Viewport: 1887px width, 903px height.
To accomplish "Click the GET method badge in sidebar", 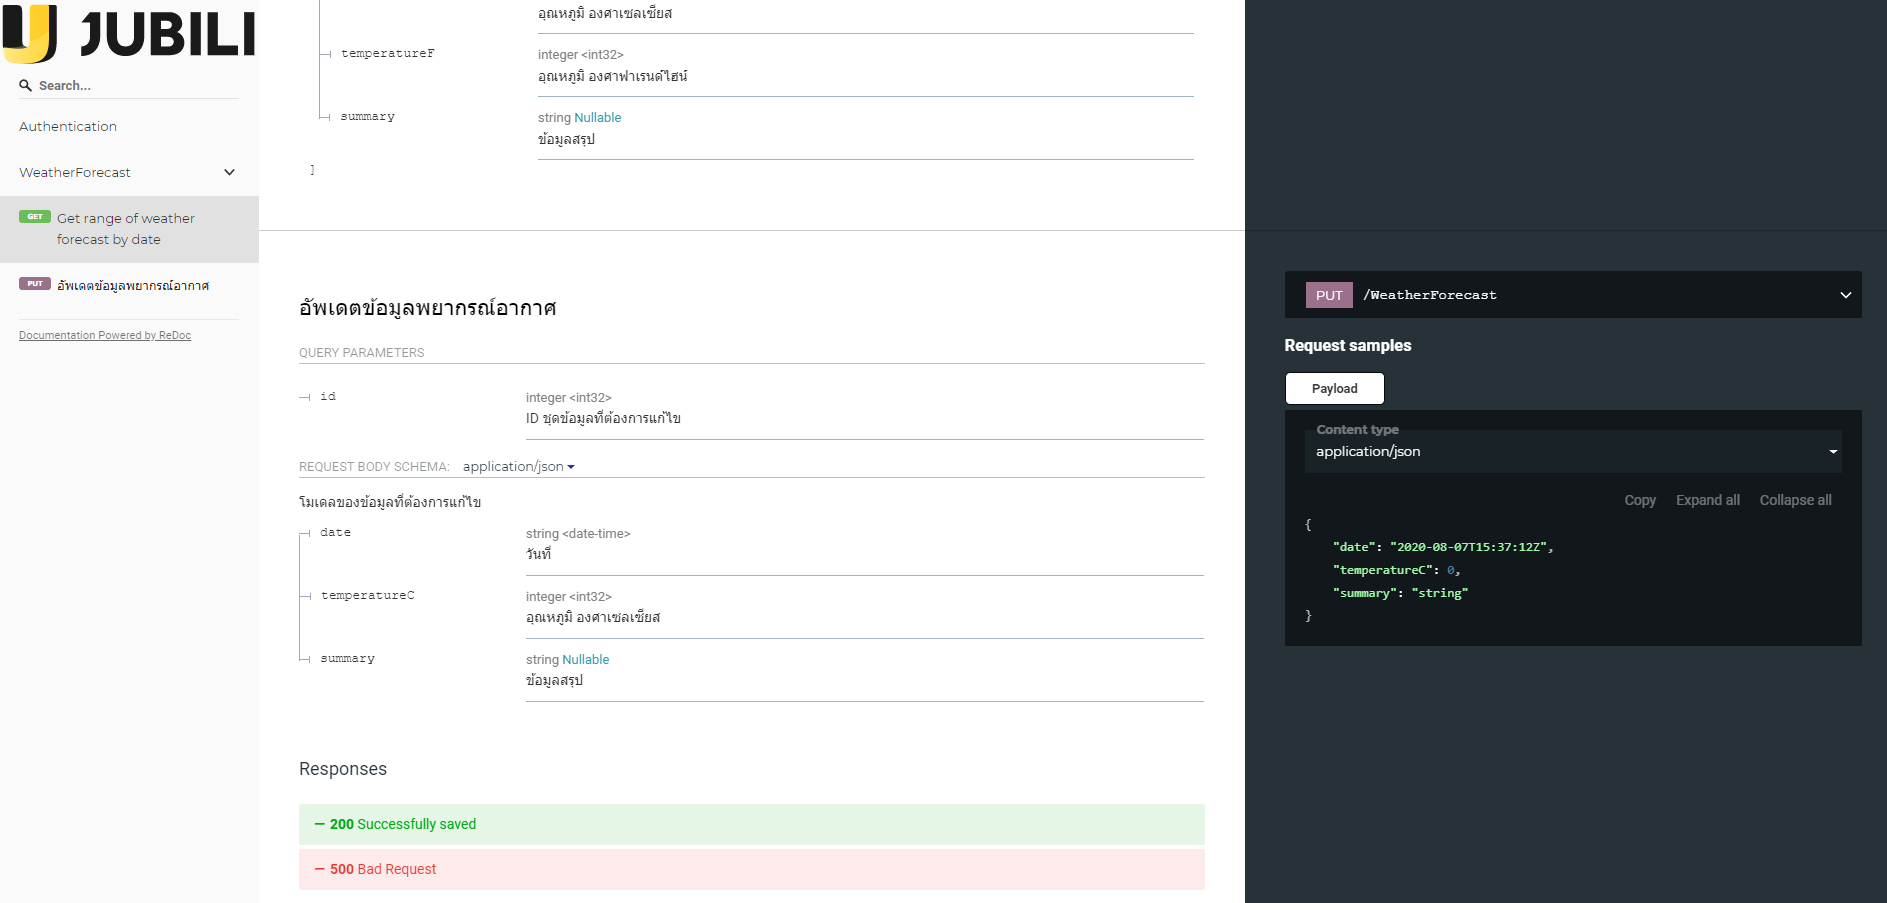I will tap(35, 216).
